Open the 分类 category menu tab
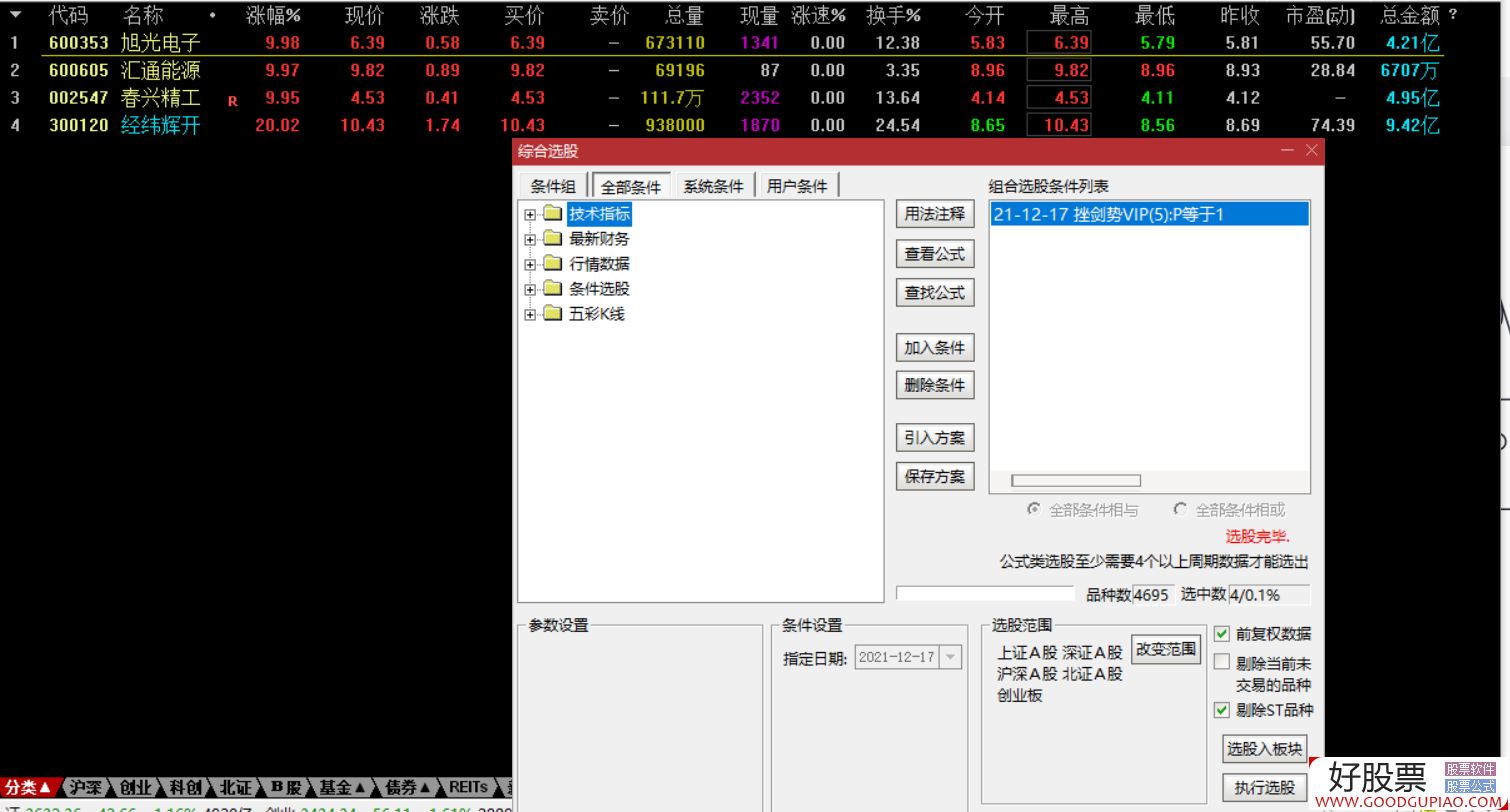 point(27,787)
